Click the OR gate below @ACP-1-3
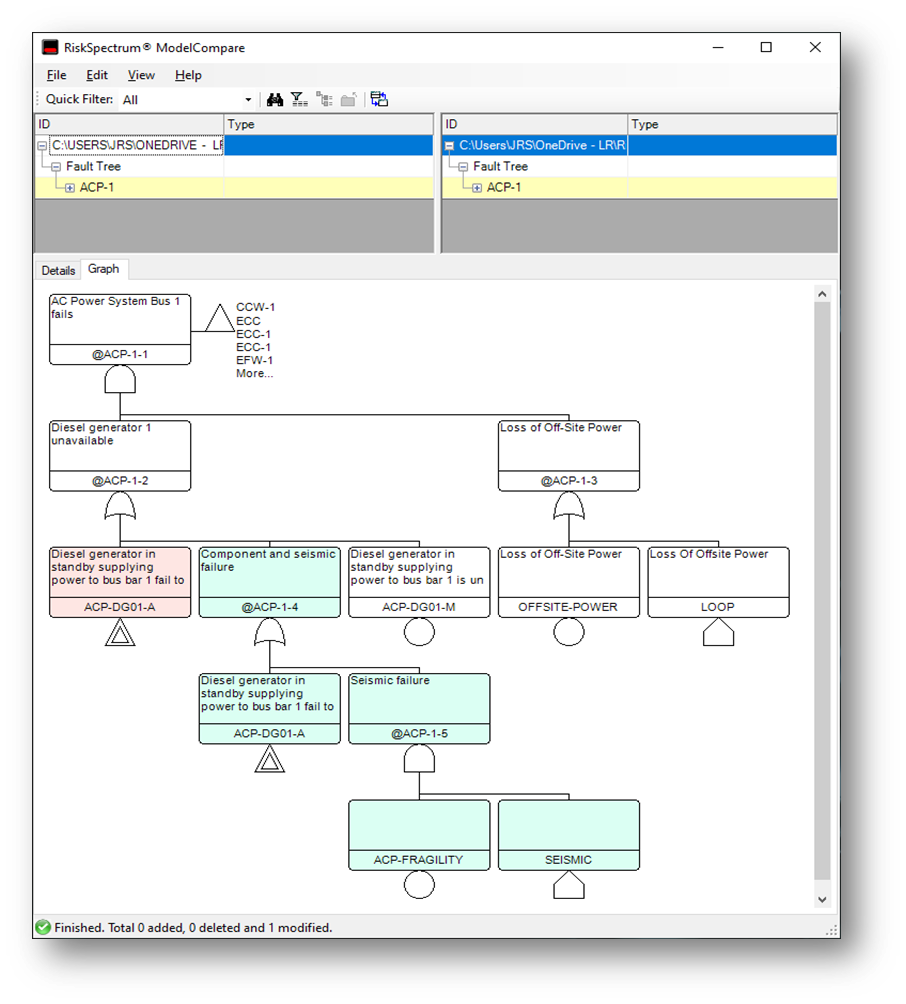The height and width of the screenshot is (1004, 906). pyautogui.click(x=568, y=507)
